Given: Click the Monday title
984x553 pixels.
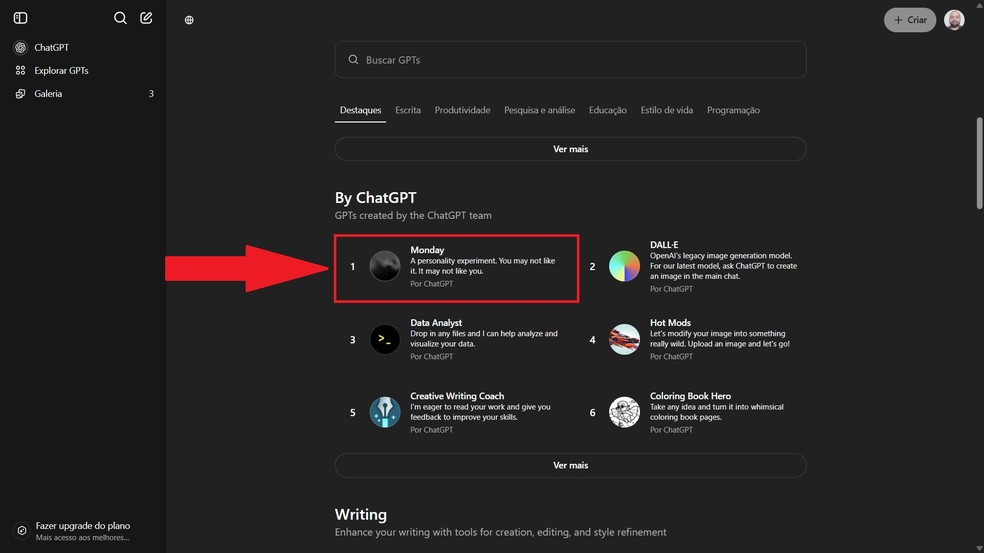Looking at the screenshot, I should [427, 250].
